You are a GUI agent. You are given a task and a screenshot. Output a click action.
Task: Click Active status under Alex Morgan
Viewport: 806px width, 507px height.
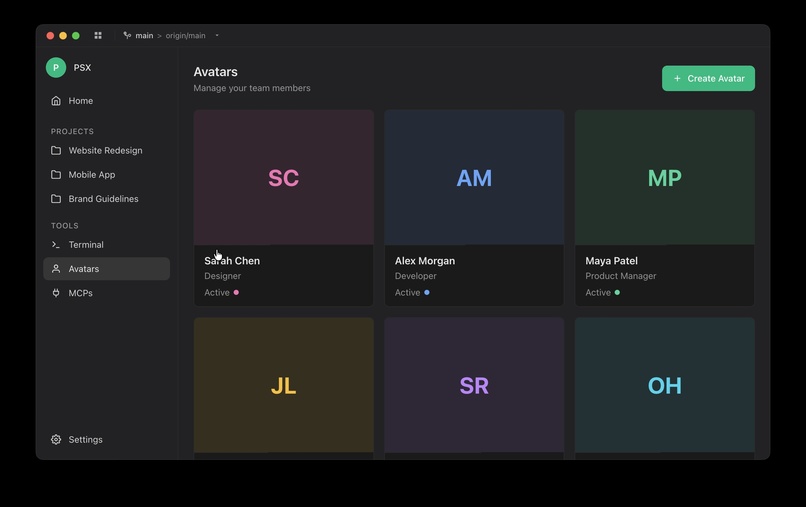pos(408,293)
